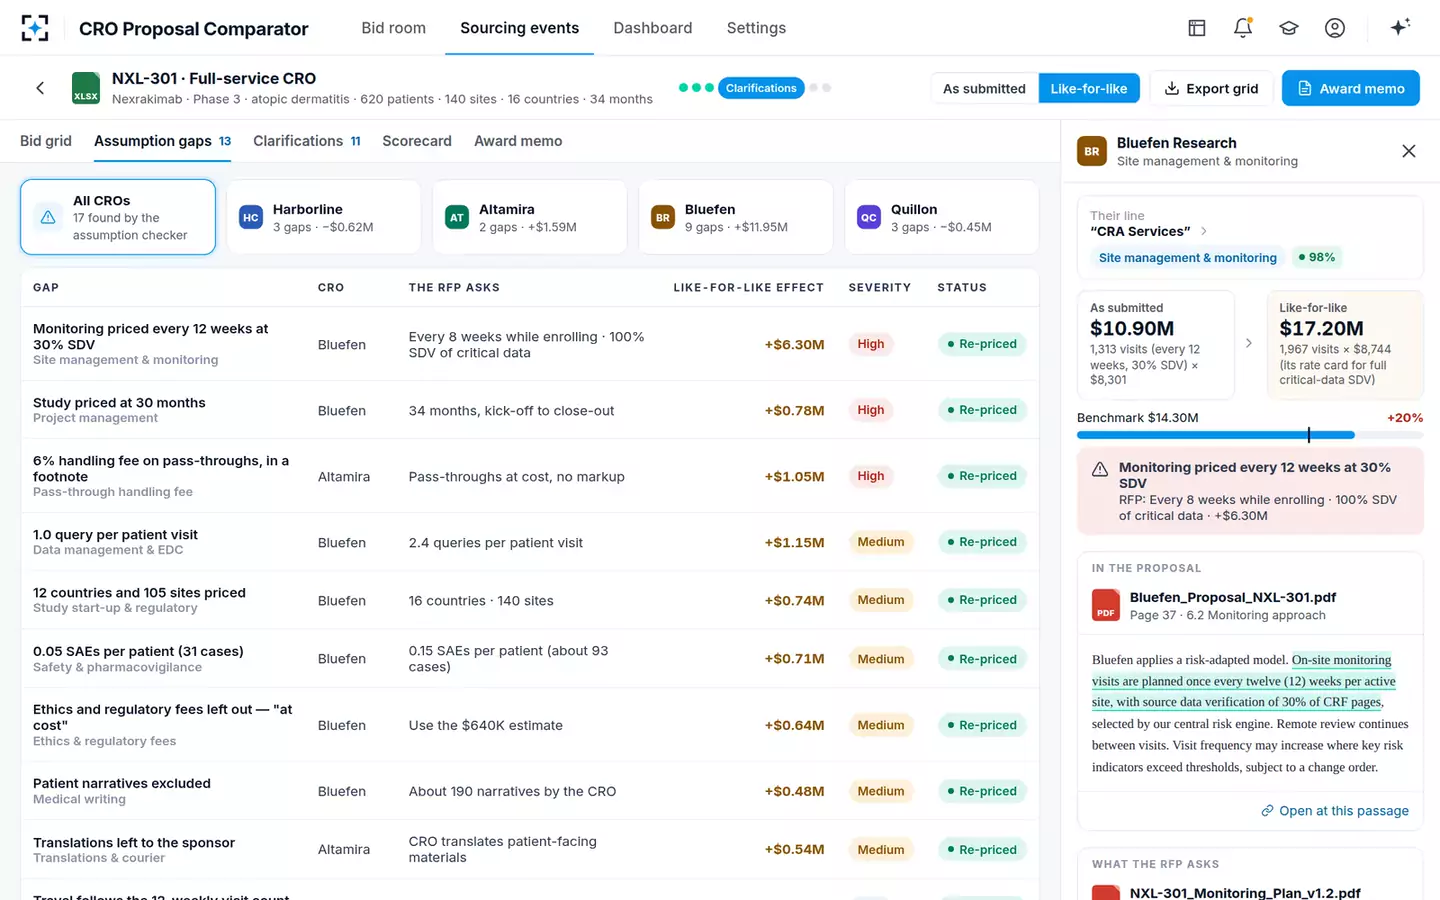
Task: Expand the “CRA Services” line chevron
Action: point(1204,231)
